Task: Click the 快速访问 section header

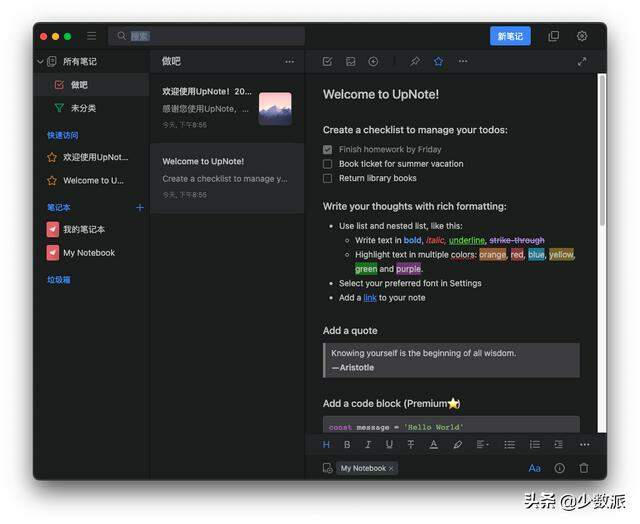Action: (x=62, y=135)
